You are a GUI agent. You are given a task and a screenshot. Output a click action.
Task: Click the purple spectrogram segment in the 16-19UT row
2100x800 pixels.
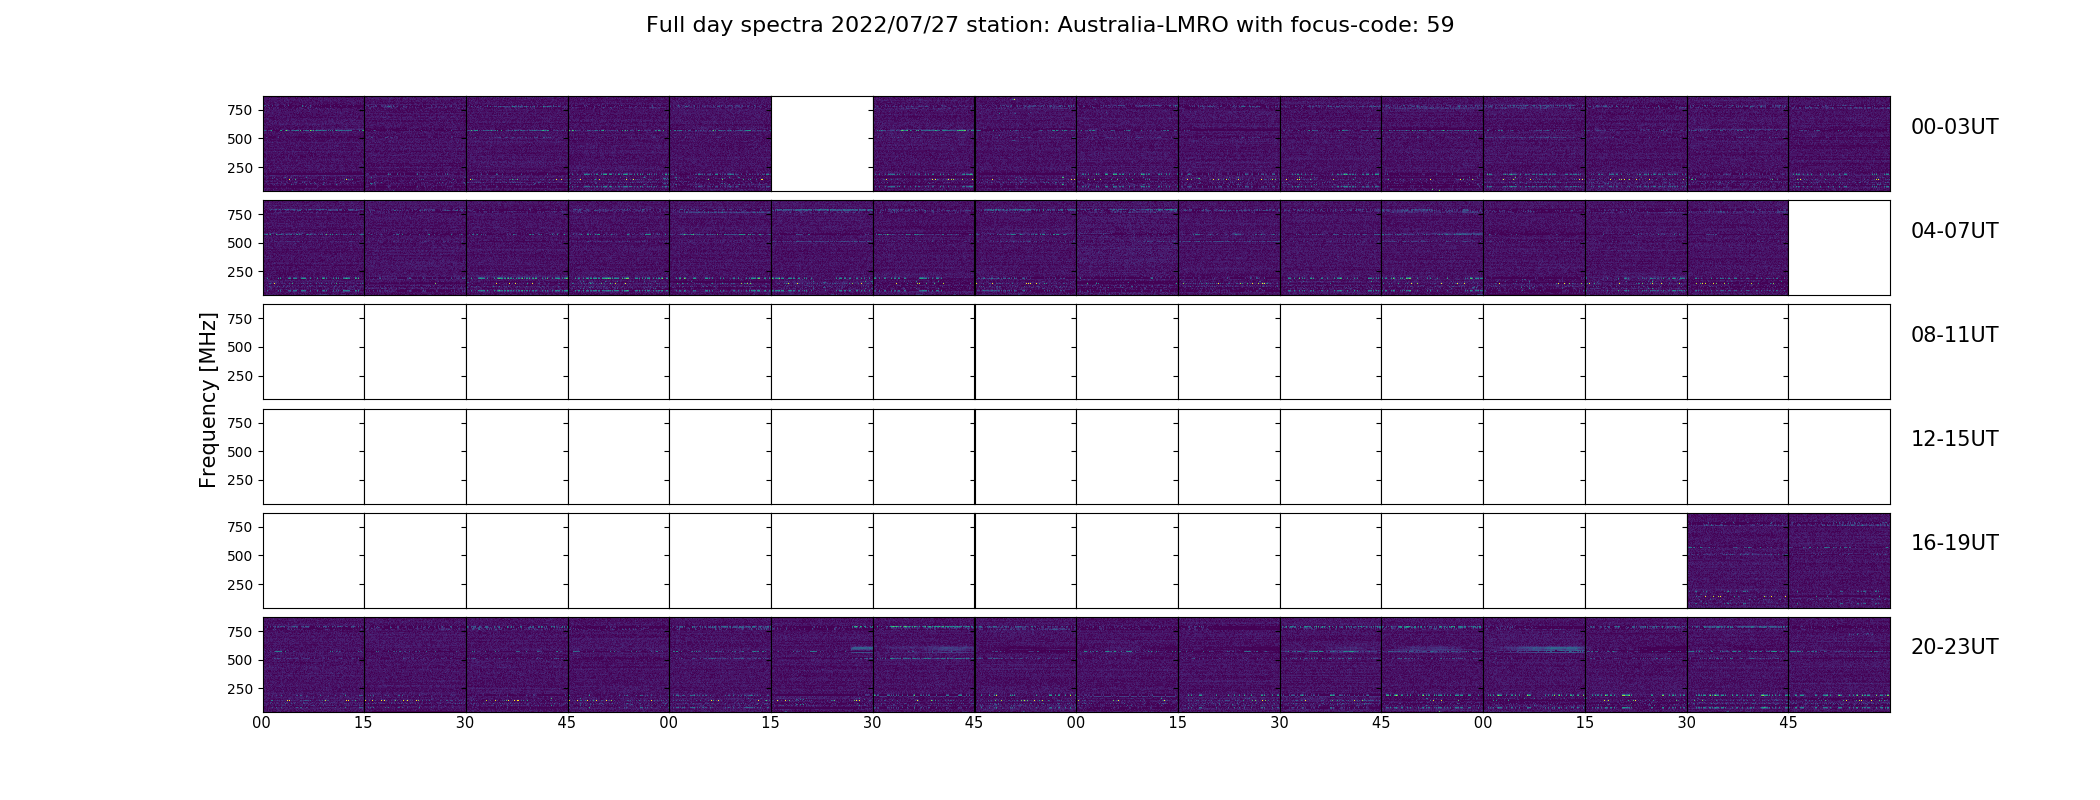(x=1788, y=561)
